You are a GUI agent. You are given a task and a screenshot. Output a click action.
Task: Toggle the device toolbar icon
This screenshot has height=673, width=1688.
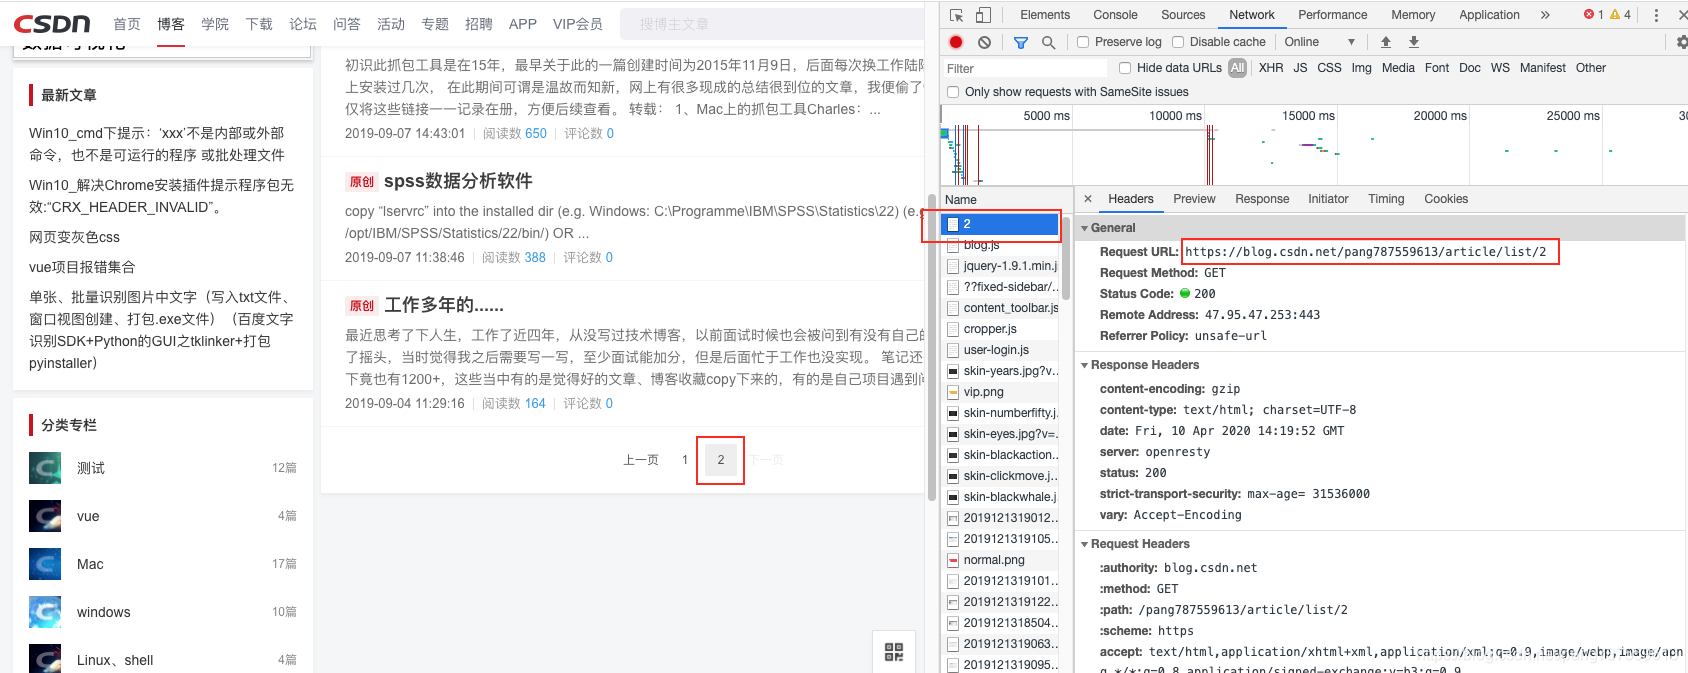coord(983,15)
